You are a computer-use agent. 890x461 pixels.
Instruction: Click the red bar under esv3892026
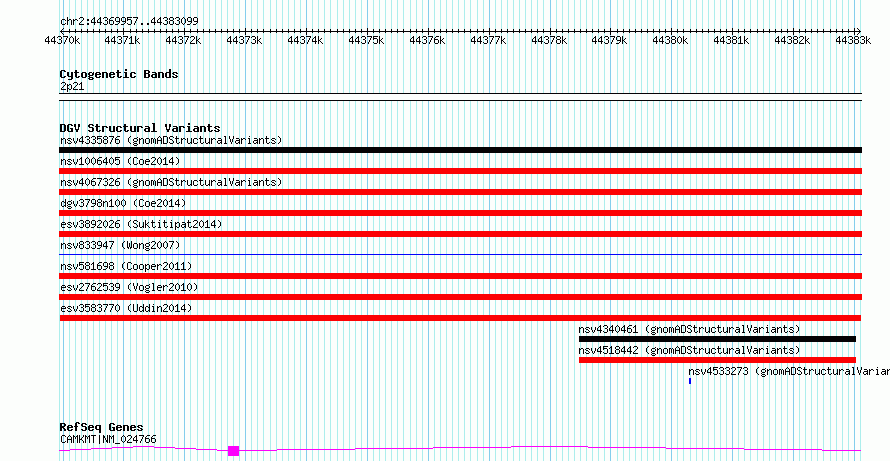(x=461, y=234)
